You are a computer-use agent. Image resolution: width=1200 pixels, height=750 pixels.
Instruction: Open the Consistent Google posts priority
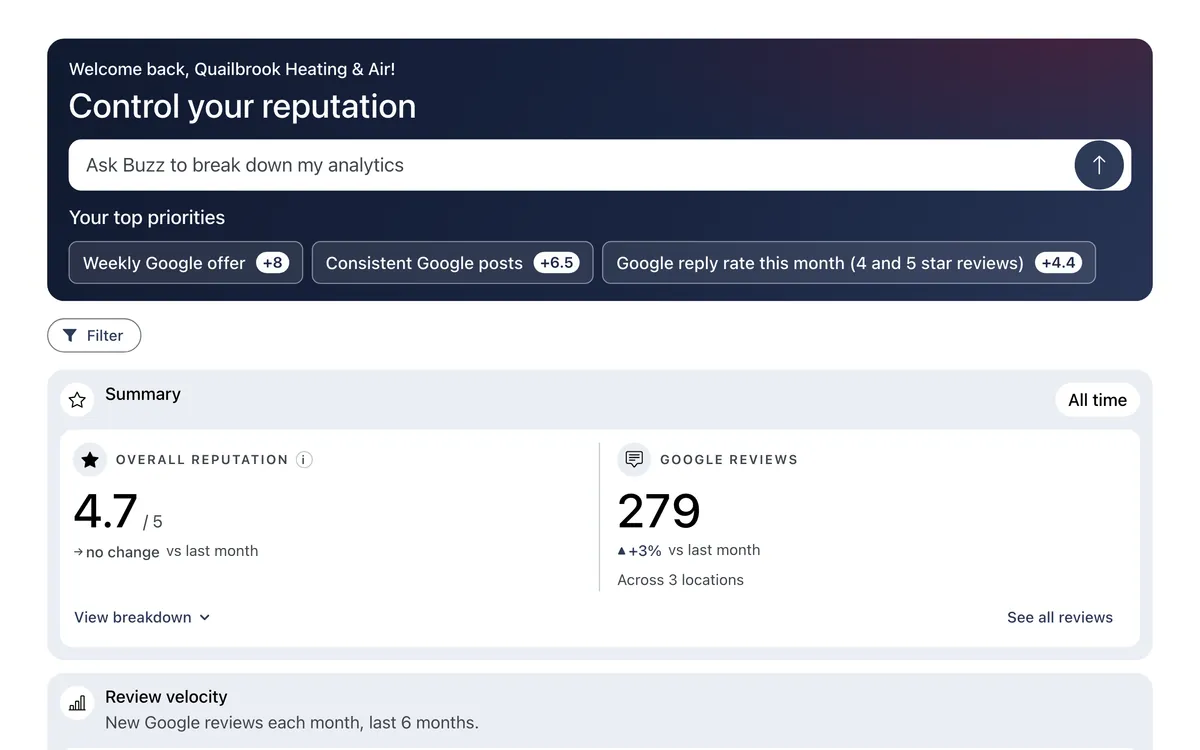(452, 263)
